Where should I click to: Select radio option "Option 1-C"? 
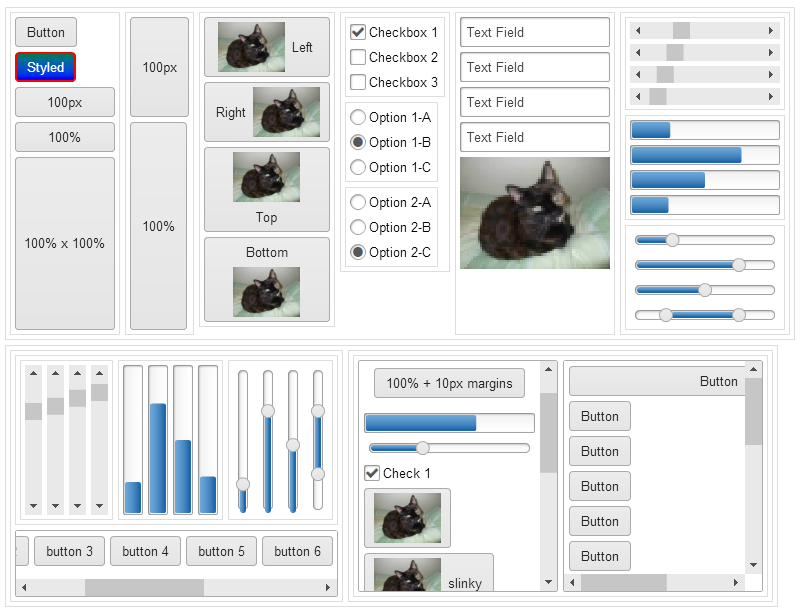pyautogui.click(x=358, y=167)
